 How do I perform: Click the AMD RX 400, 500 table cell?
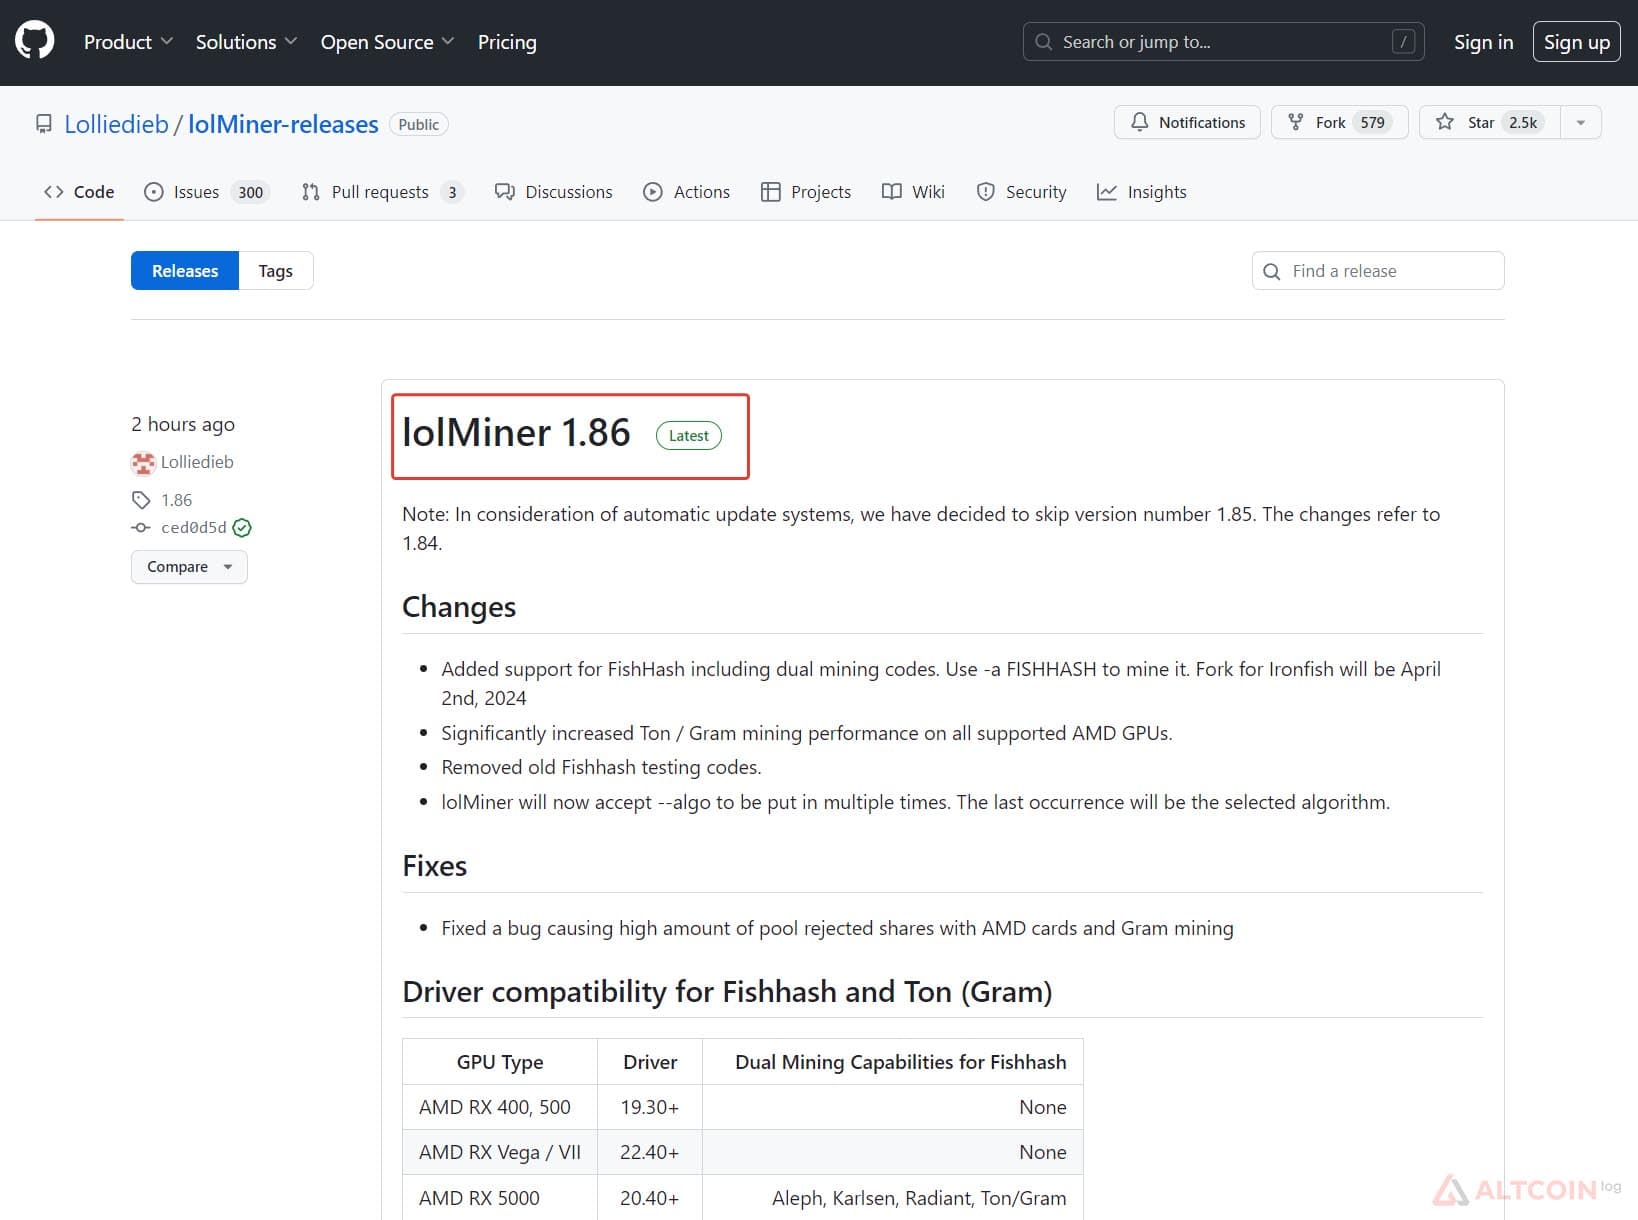(500, 1107)
